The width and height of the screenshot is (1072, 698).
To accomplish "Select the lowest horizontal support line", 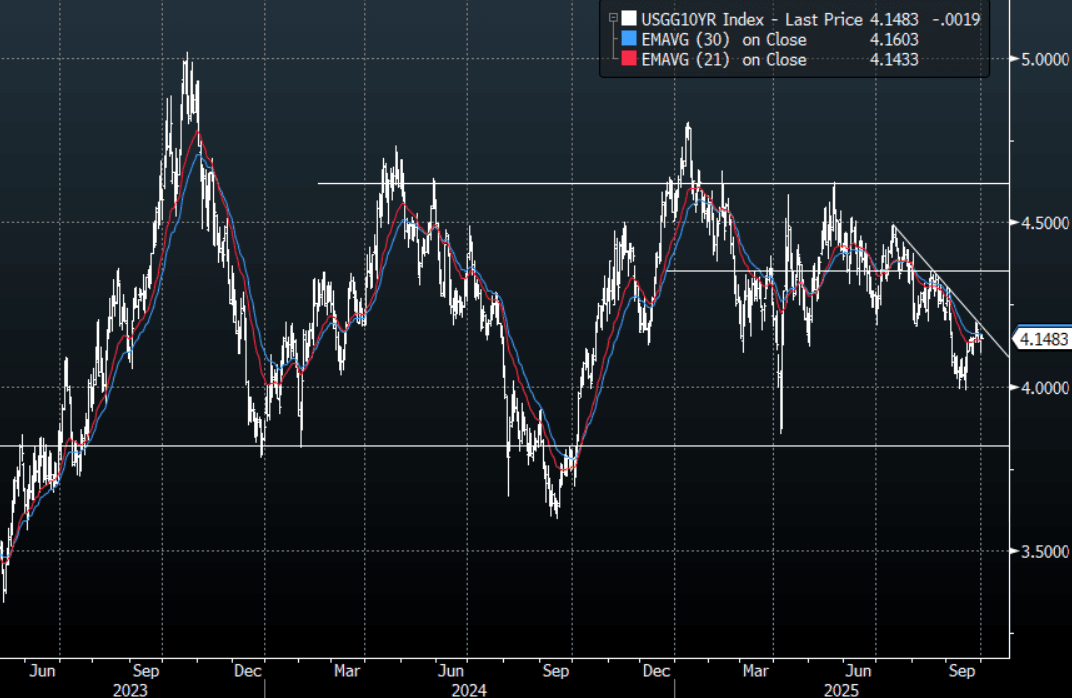I will click(400, 446).
